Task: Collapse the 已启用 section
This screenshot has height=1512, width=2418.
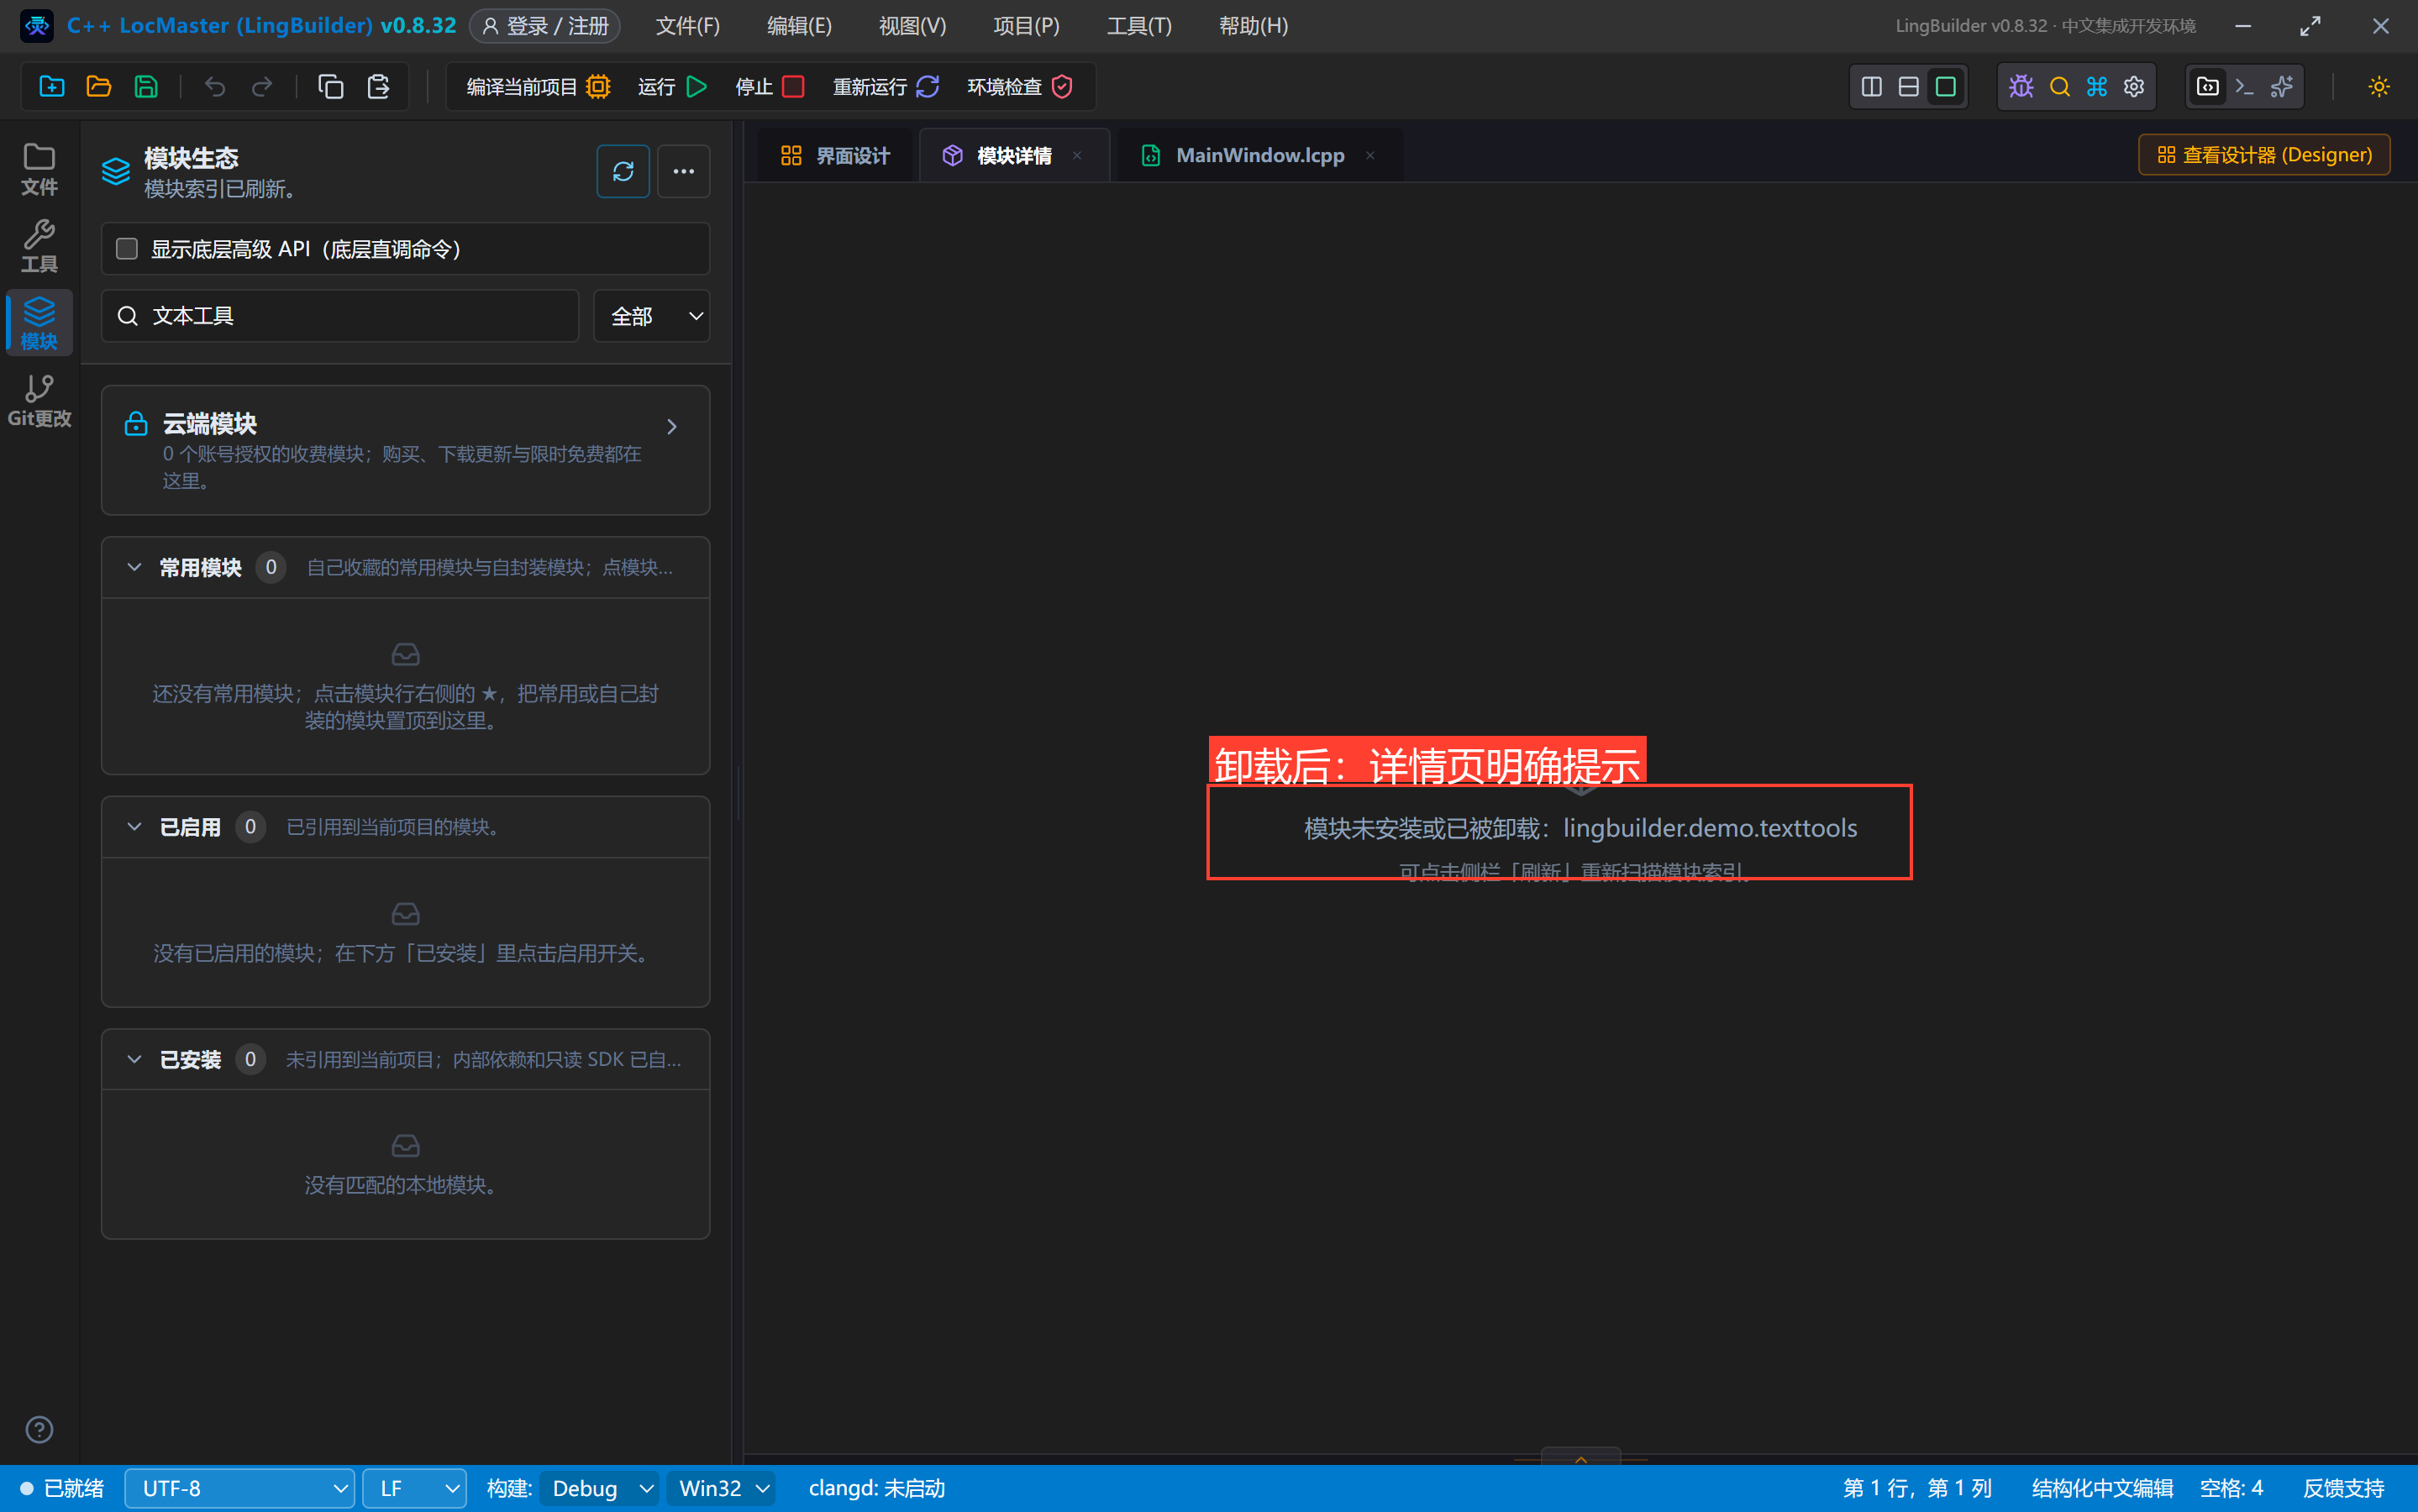Action: [x=134, y=827]
